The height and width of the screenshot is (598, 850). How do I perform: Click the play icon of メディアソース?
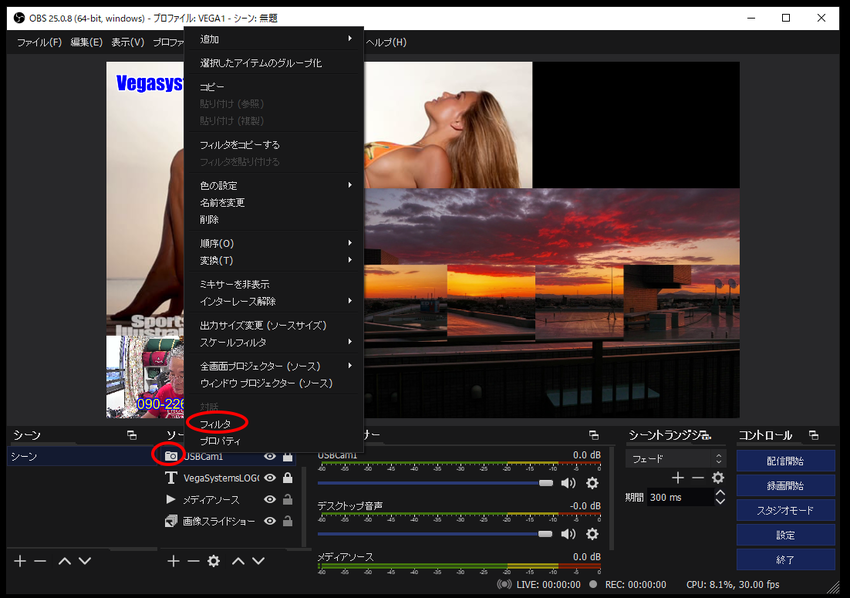(171, 499)
